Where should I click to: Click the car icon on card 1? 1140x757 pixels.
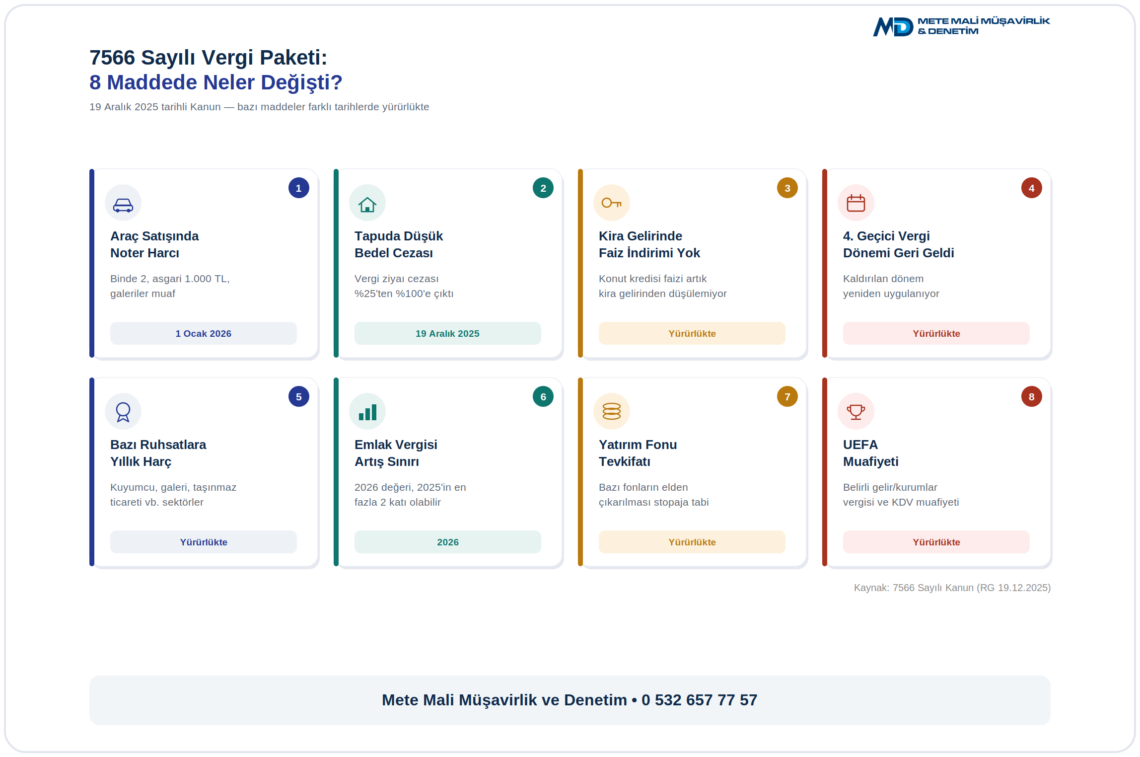123,204
